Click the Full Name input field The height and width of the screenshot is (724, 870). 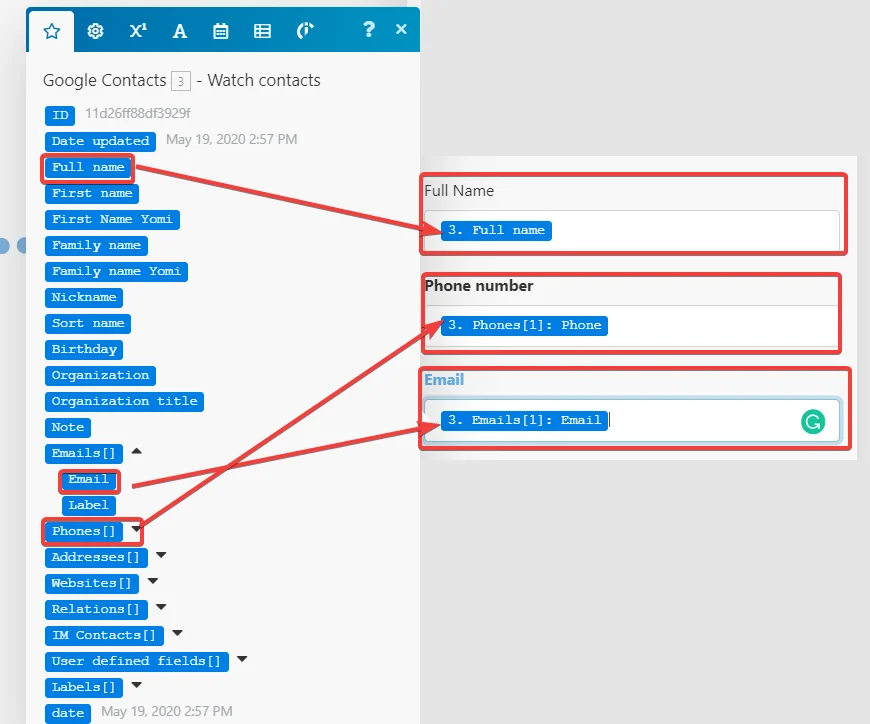[632, 230]
